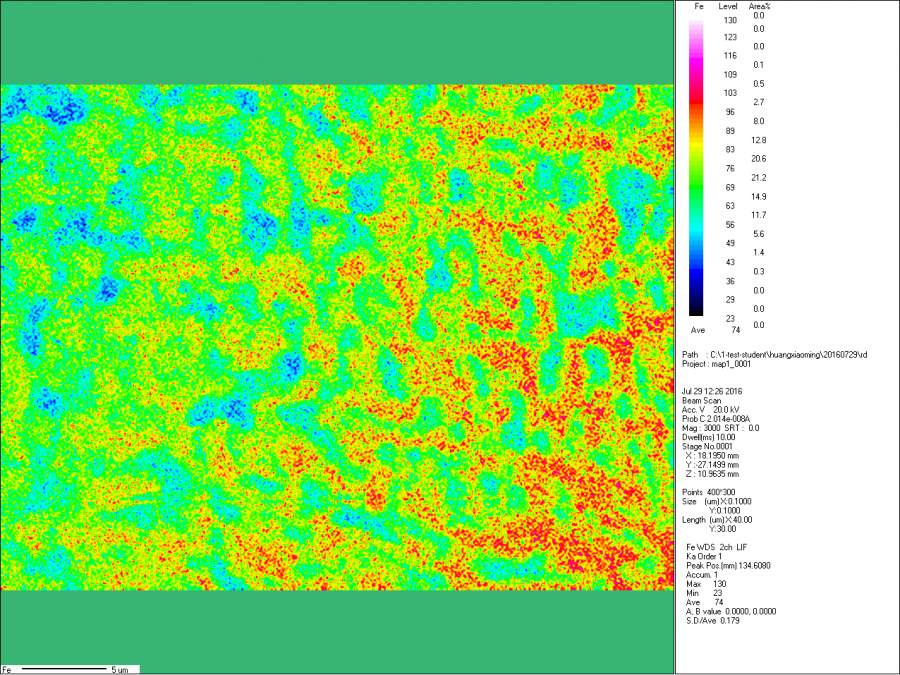Select level value "36" in legend
900x675 pixels.
[730, 281]
